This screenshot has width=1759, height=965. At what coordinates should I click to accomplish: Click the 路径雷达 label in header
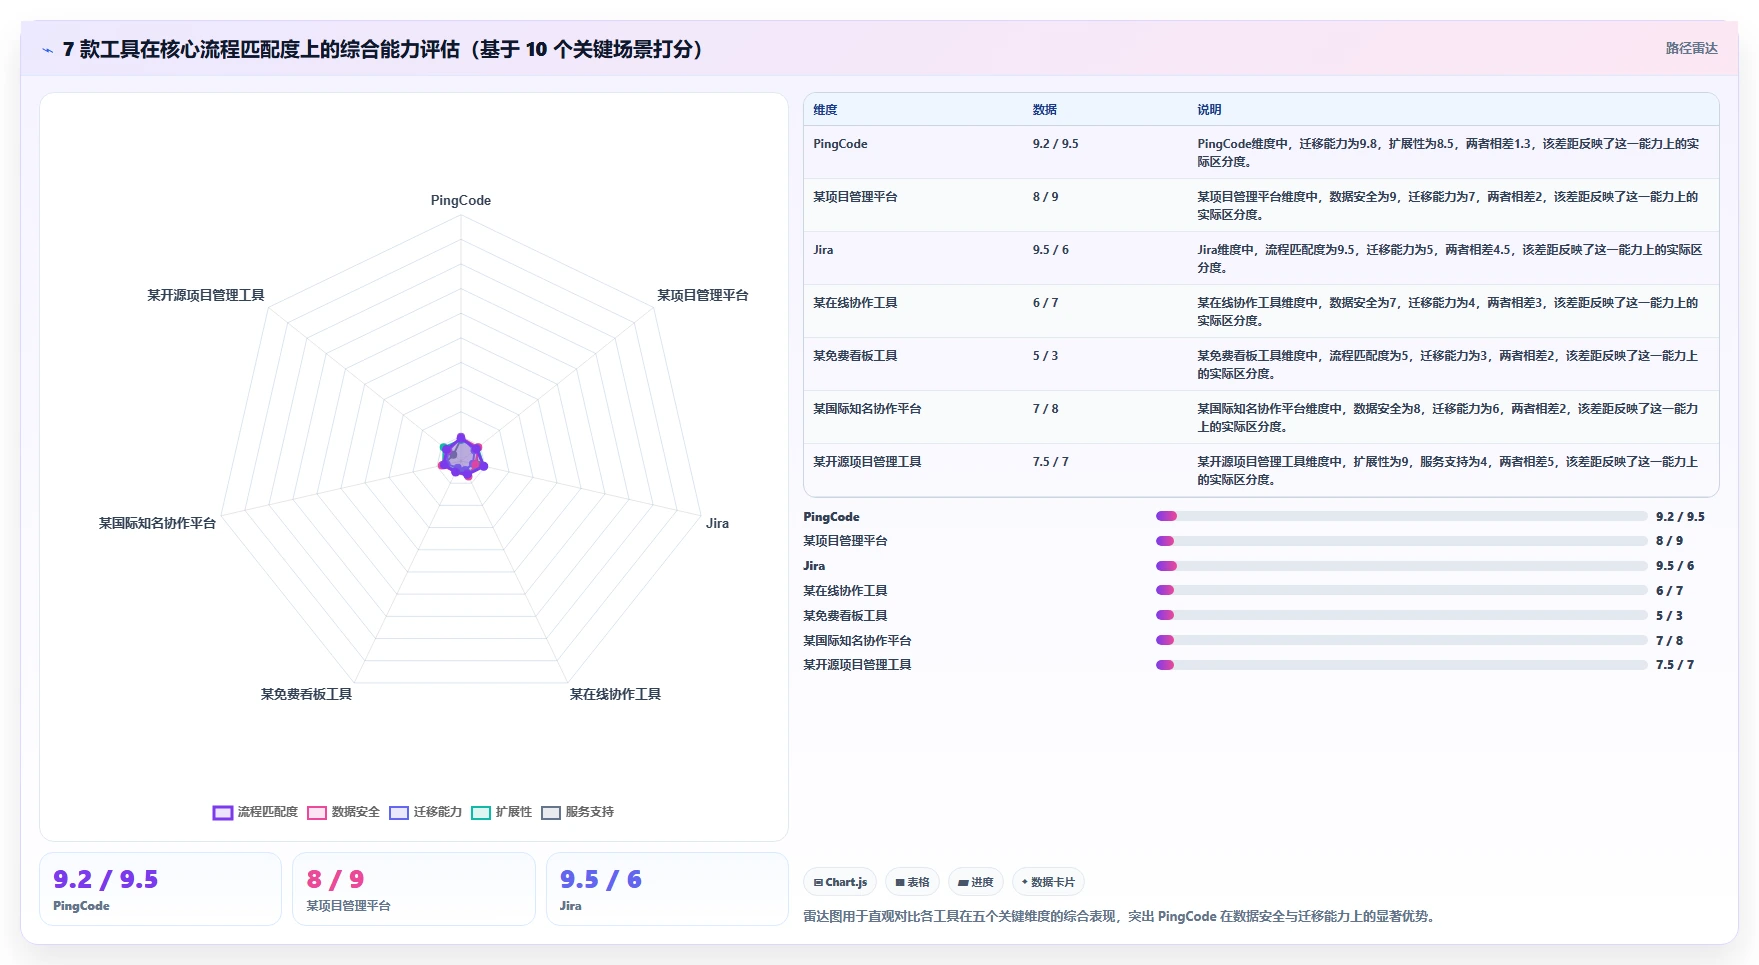point(1691,48)
